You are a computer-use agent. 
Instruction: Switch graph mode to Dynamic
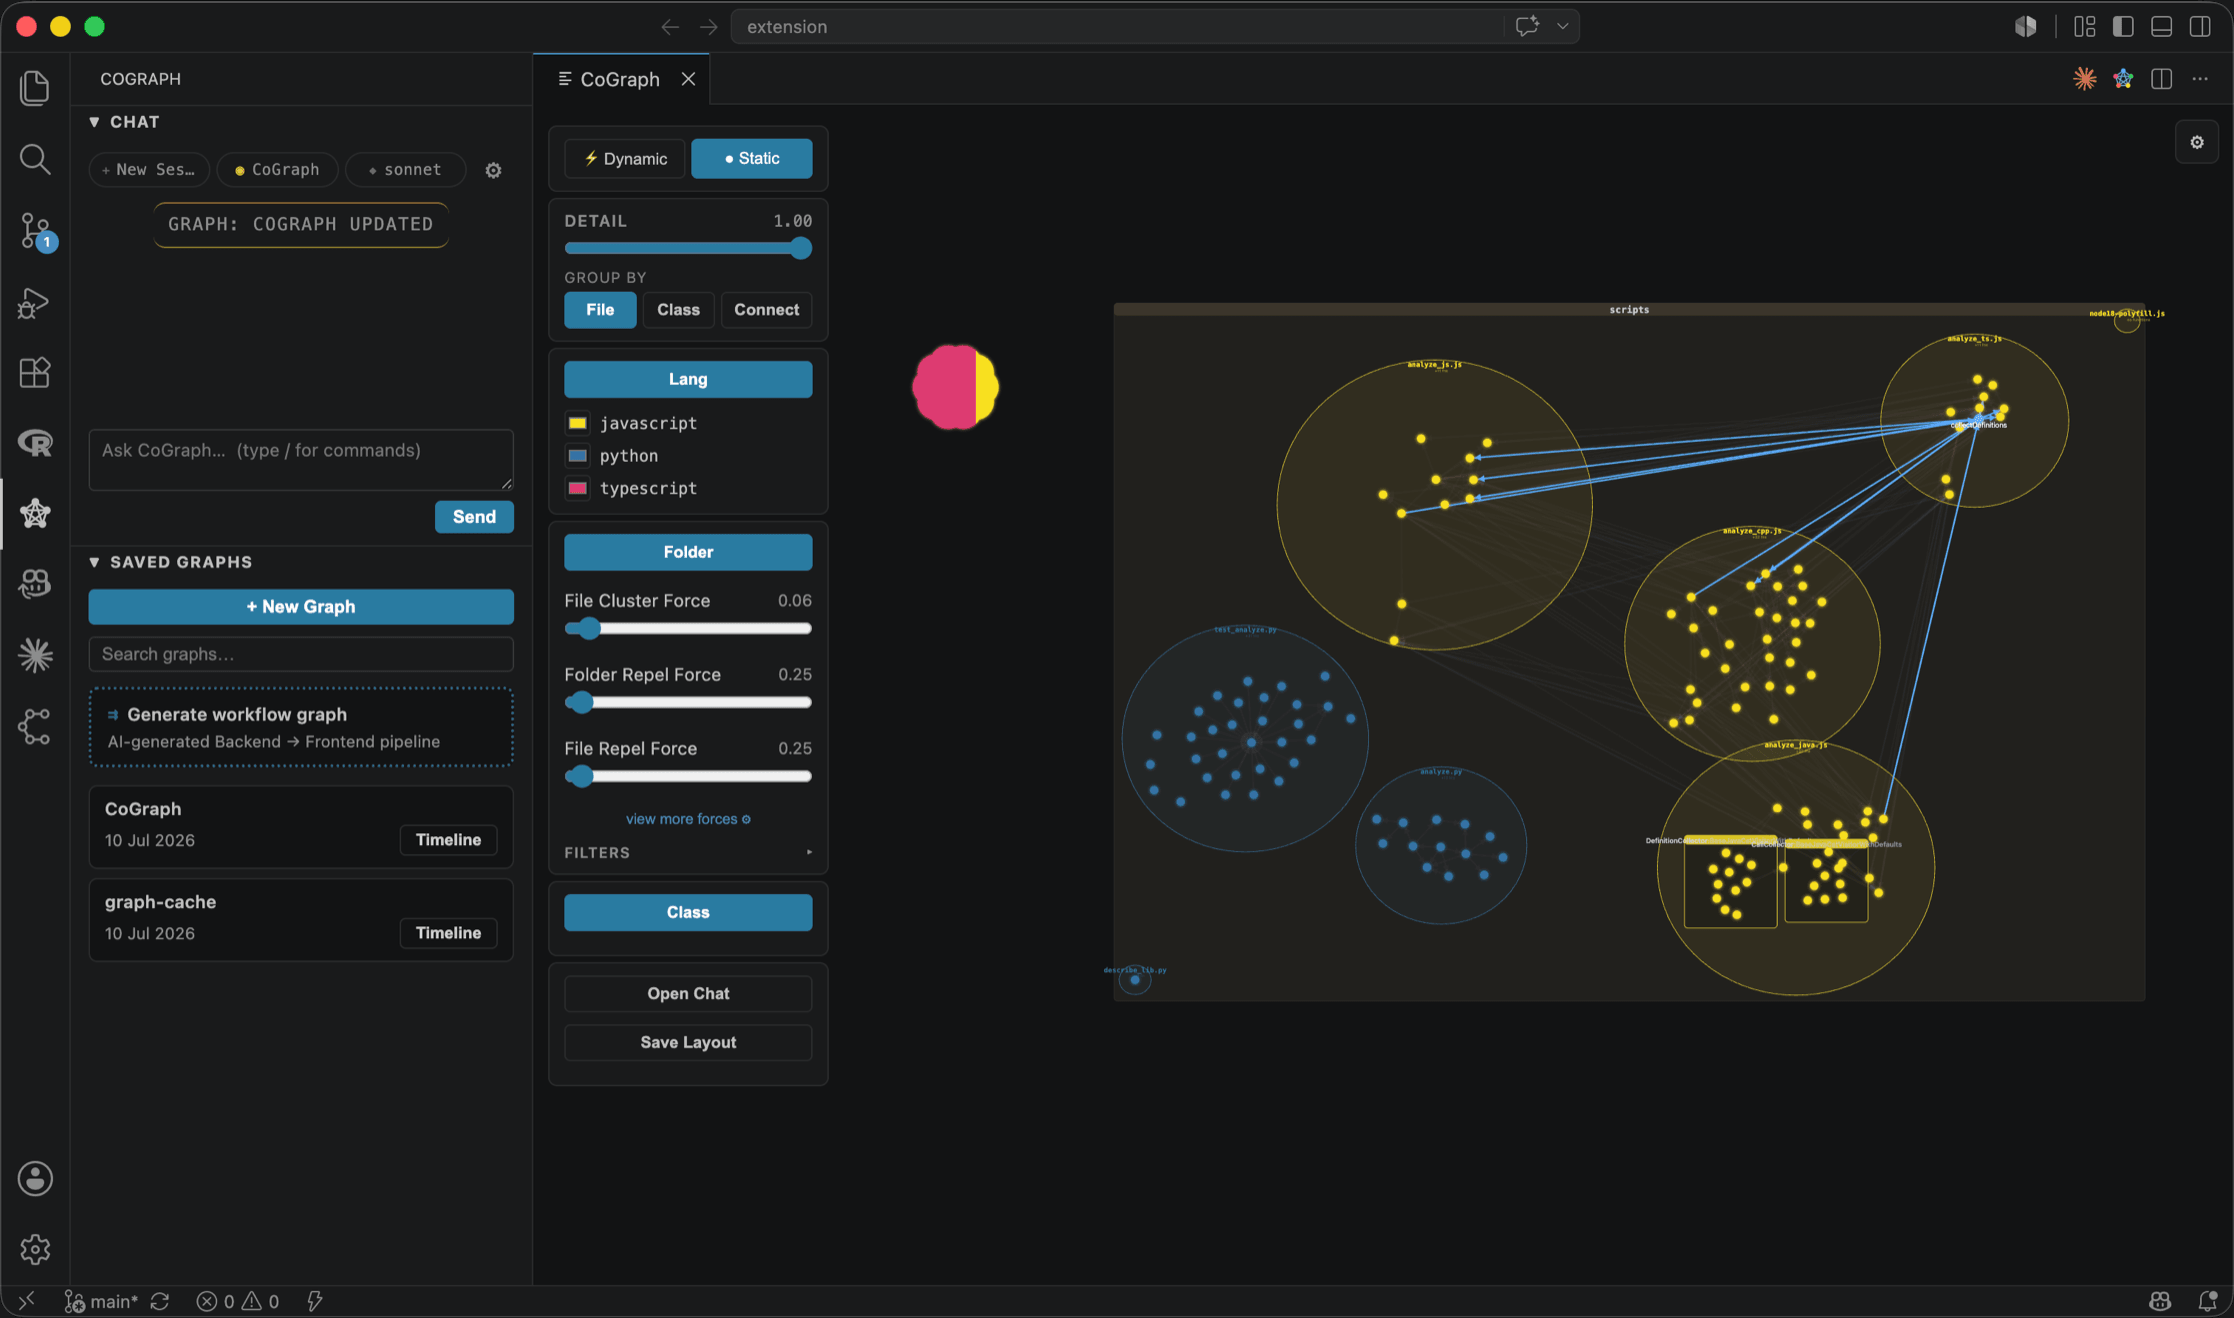click(x=625, y=159)
